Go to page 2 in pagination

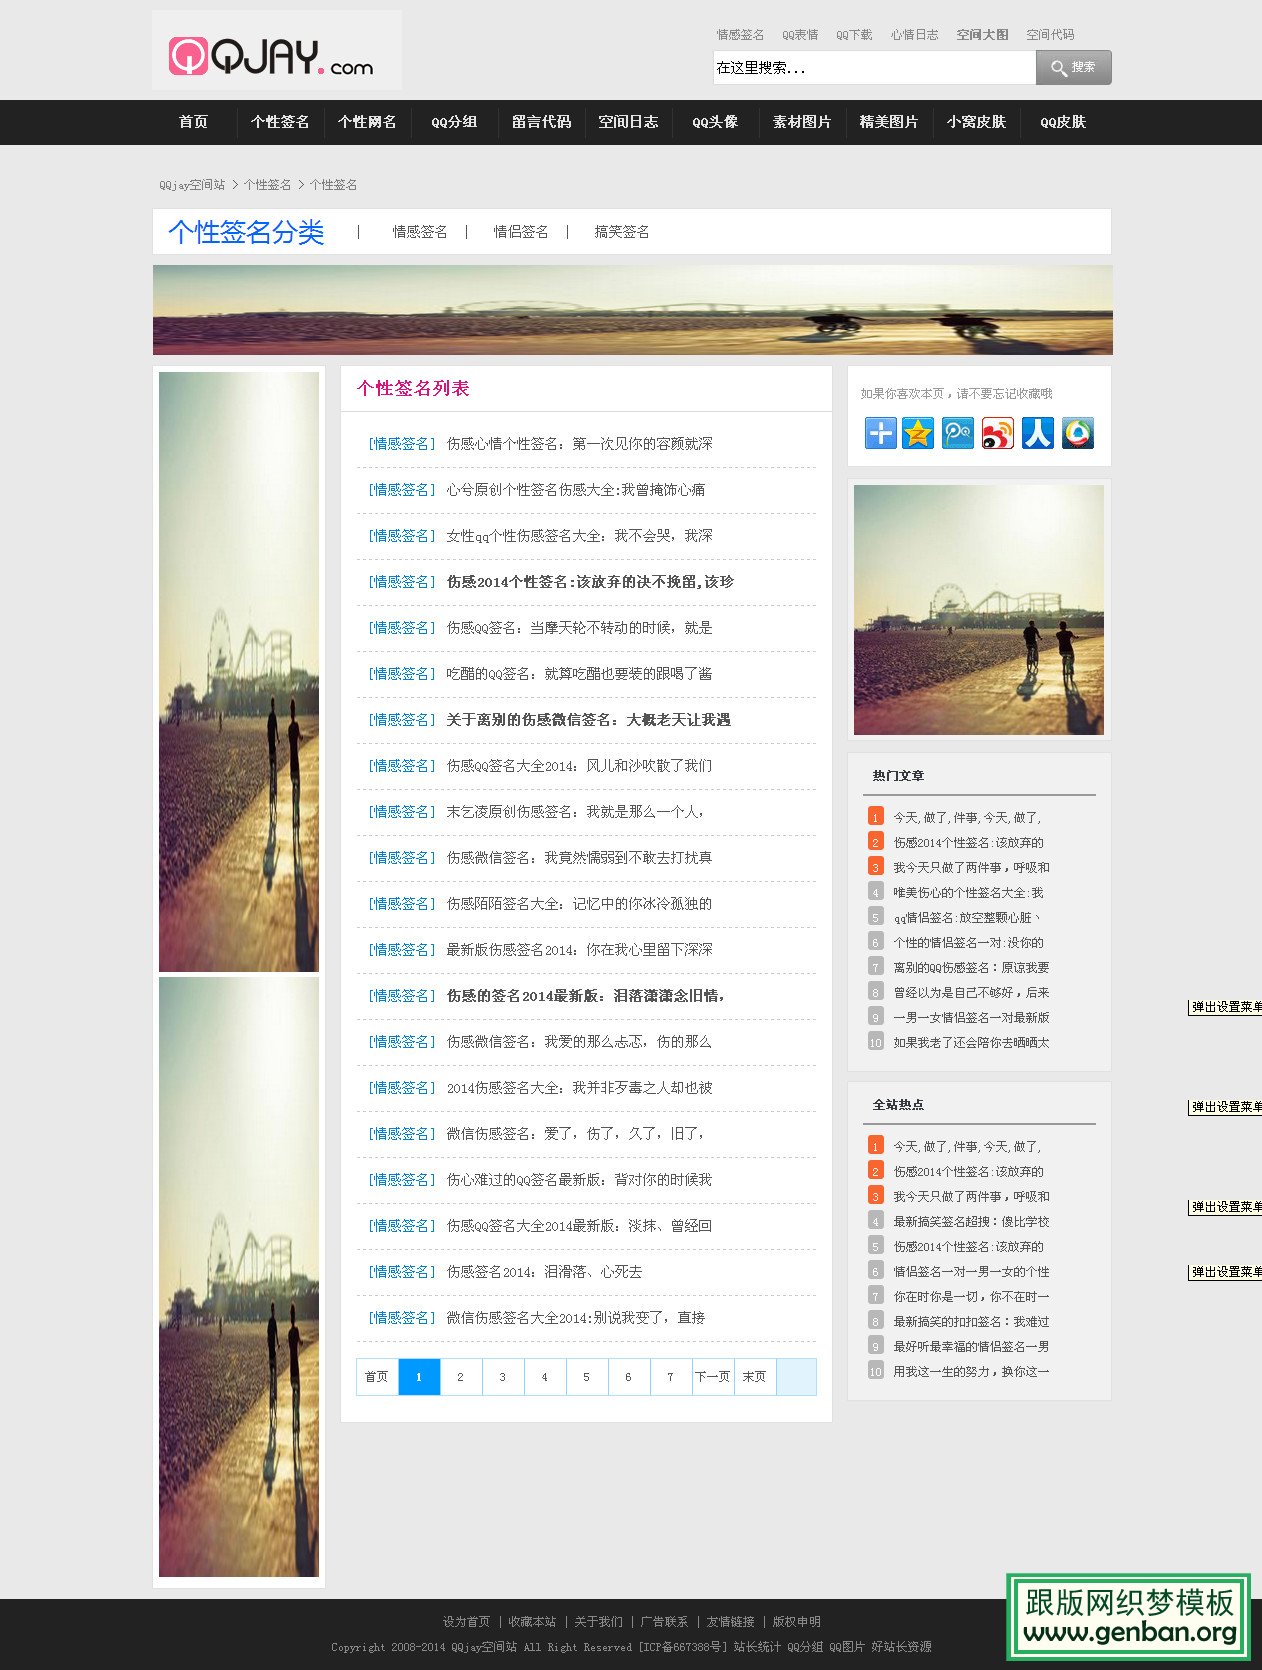(x=460, y=1377)
